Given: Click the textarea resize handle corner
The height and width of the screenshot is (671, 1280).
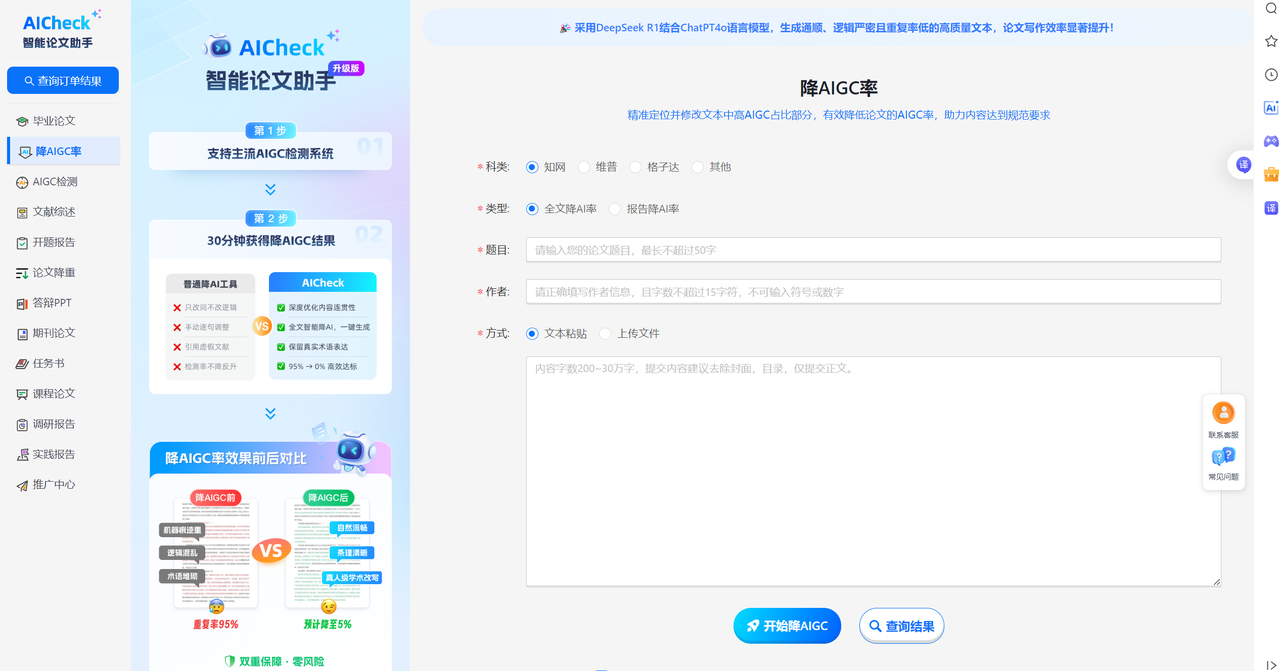Looking at the screenshot, I should click(x=1216, y=581).
